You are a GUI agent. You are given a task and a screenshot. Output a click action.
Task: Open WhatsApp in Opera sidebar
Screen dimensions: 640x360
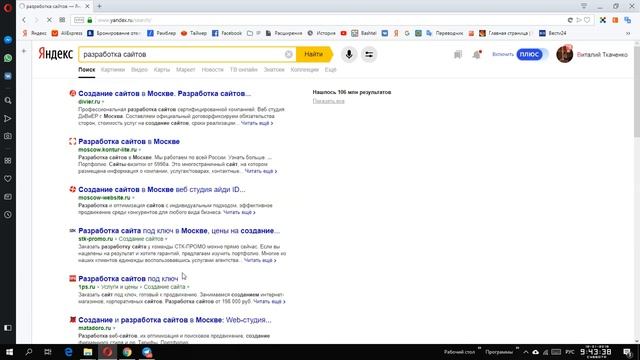click(8, 58)
